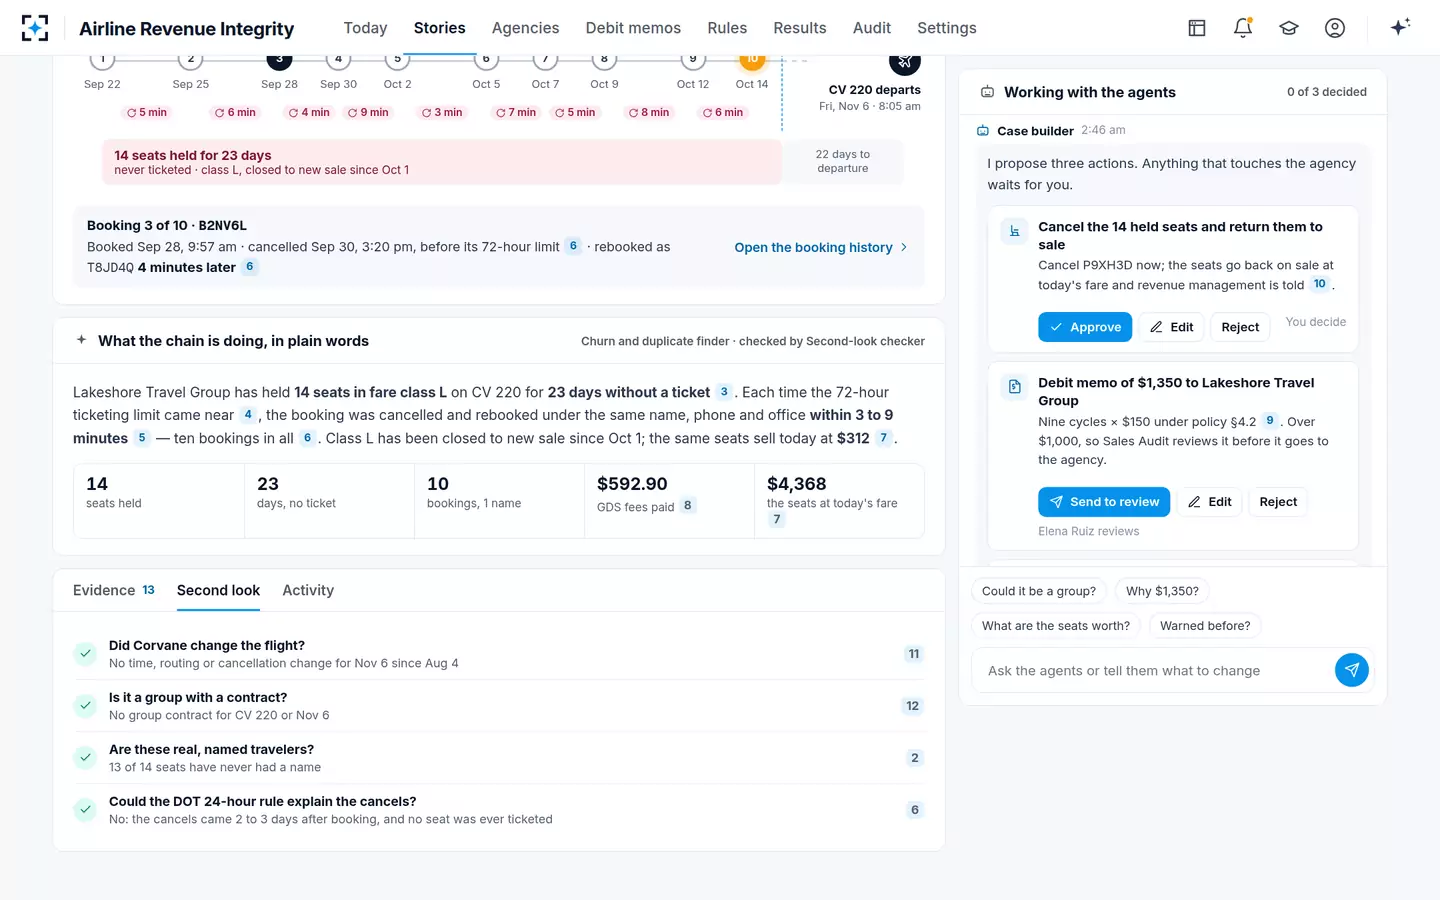Switch to the Activity tab
This screenshot has height=900, width=1440.
click(308, 590)
